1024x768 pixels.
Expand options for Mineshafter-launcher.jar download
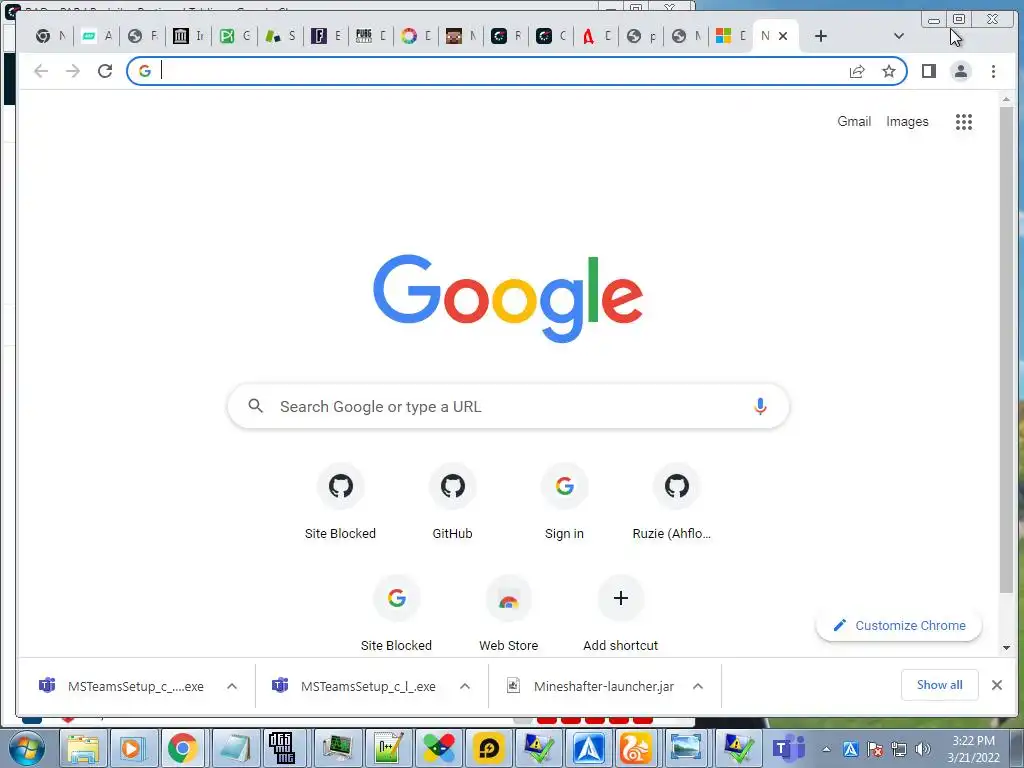[697, 686]
